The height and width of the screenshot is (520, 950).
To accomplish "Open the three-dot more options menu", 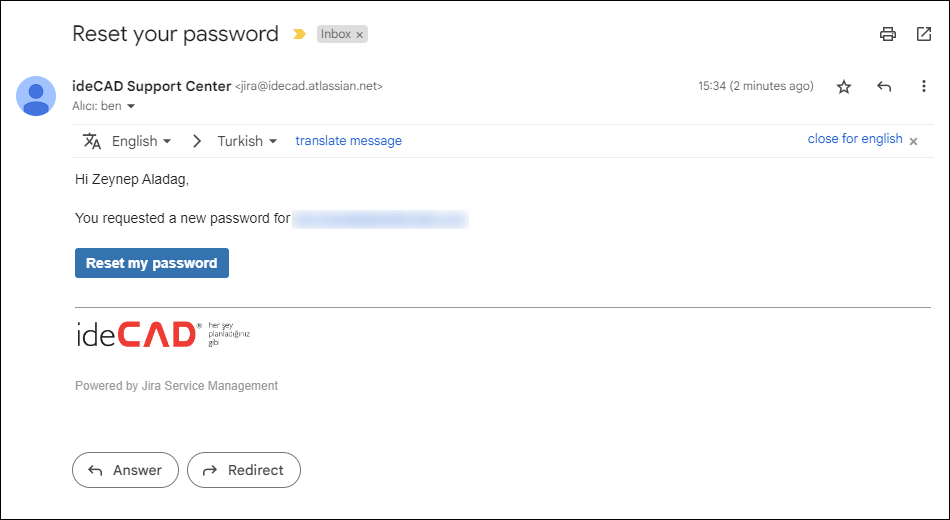I will 923,87.
